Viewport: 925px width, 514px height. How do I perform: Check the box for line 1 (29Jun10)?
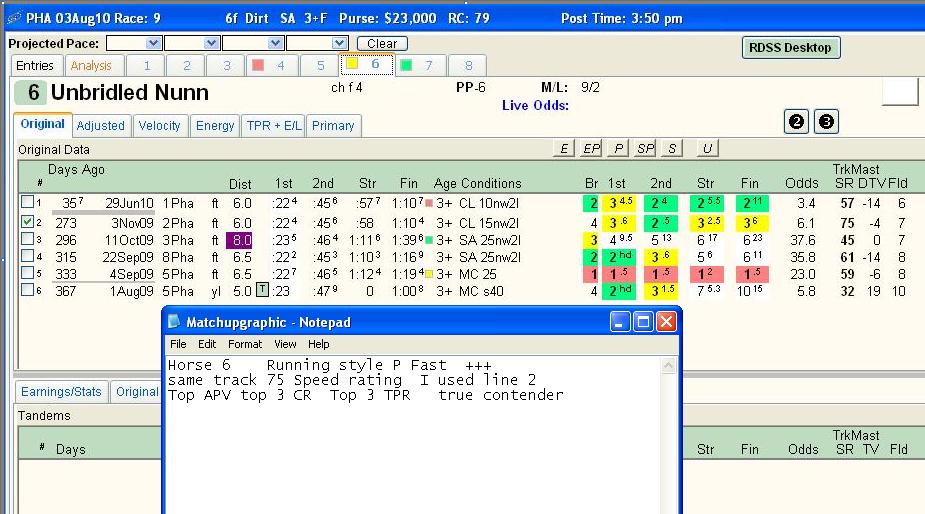pos(27,202)
